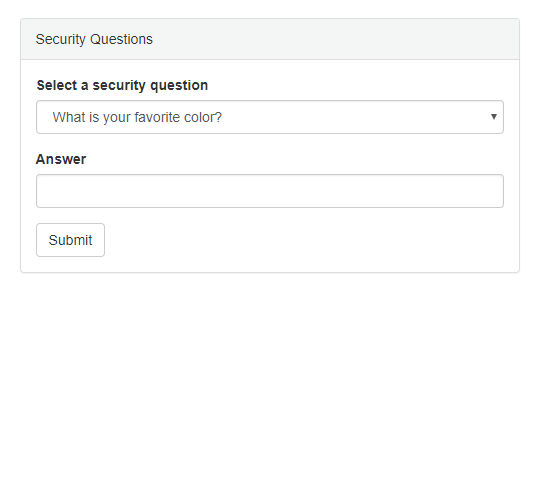Click the 'Answer' field label

pos(61,159)
